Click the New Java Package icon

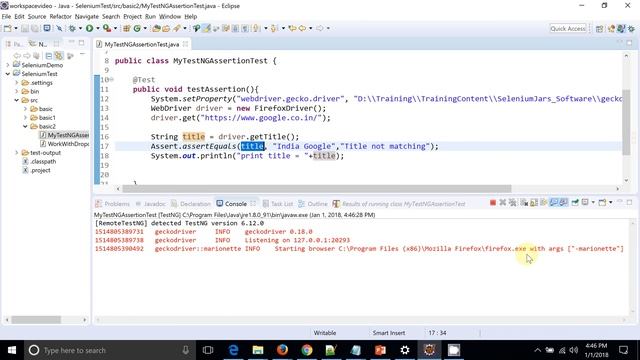(x=127, y=28)
